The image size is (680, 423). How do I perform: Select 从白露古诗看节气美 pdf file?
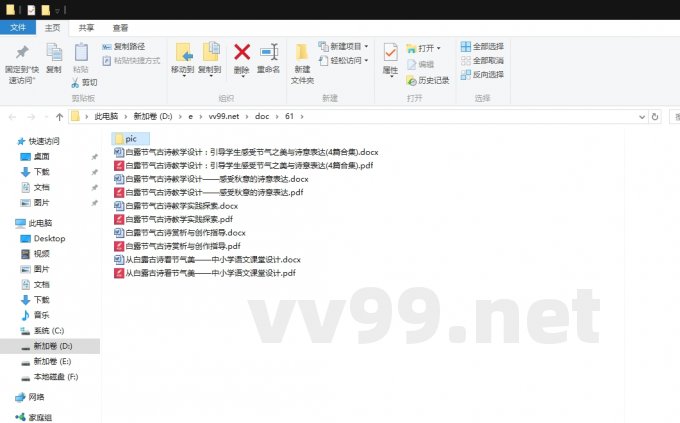coord(205,273)
